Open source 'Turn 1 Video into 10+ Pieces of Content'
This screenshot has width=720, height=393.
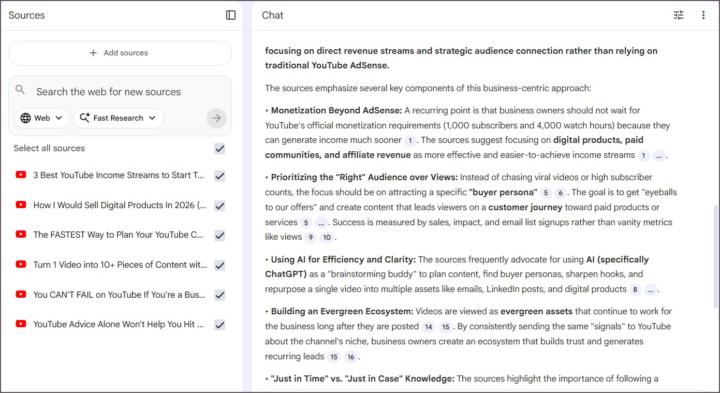pyautogui.click(x=120, y=264)
